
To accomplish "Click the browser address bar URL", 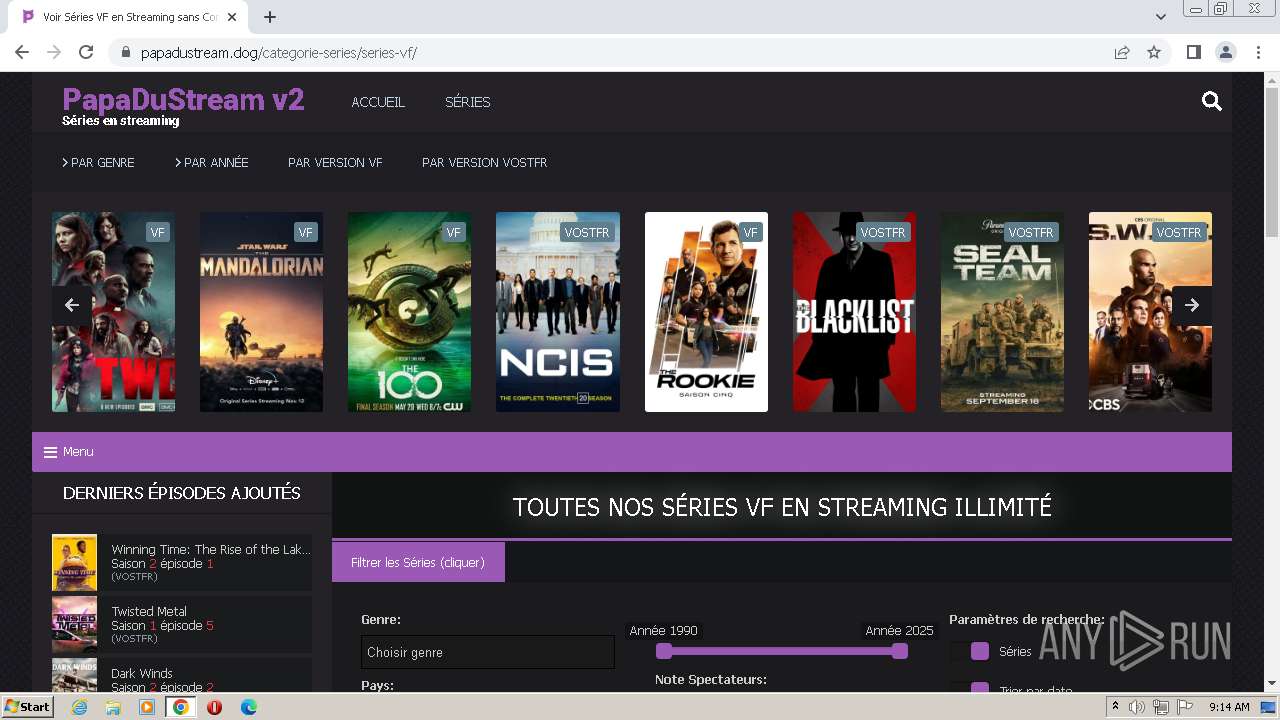I will (x=279, y=53).
